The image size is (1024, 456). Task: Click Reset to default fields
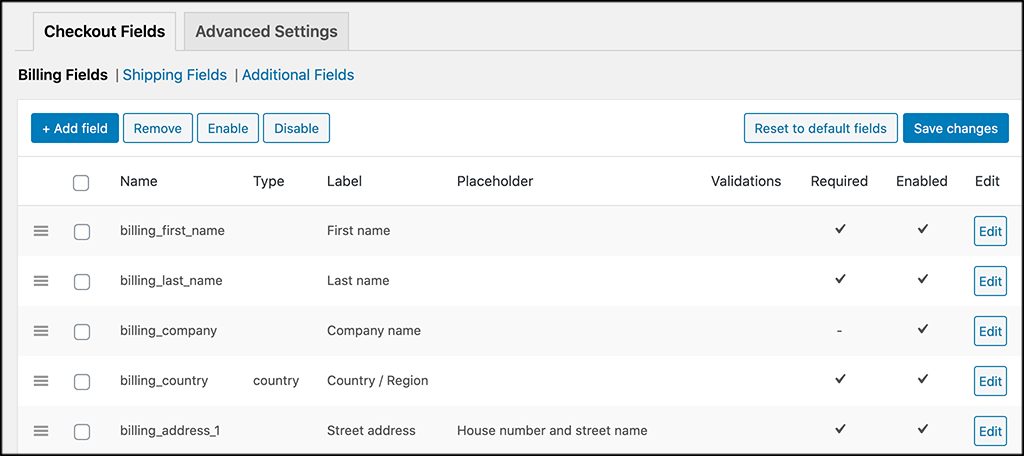(820, 128)
